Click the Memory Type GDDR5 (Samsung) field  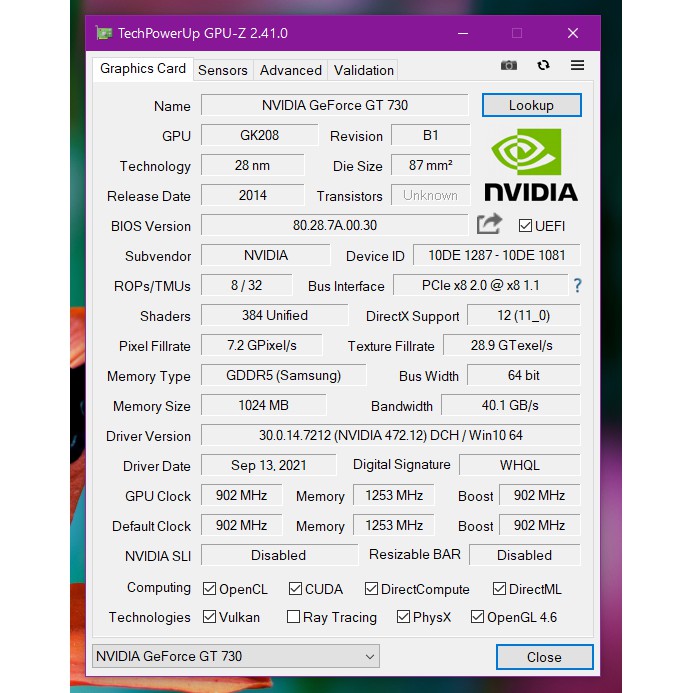283,375
